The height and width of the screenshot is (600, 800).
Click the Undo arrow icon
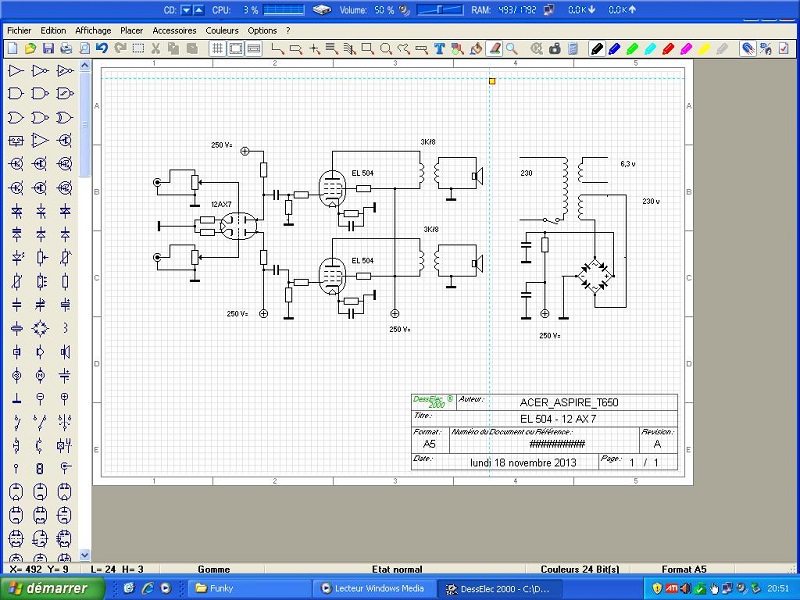pos(102,48)
